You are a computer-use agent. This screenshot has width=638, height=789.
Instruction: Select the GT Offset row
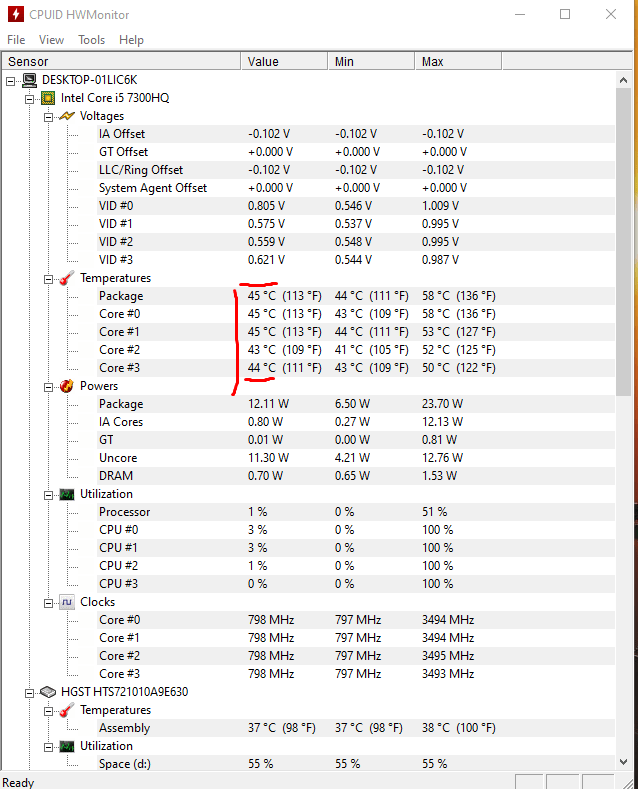355,152
